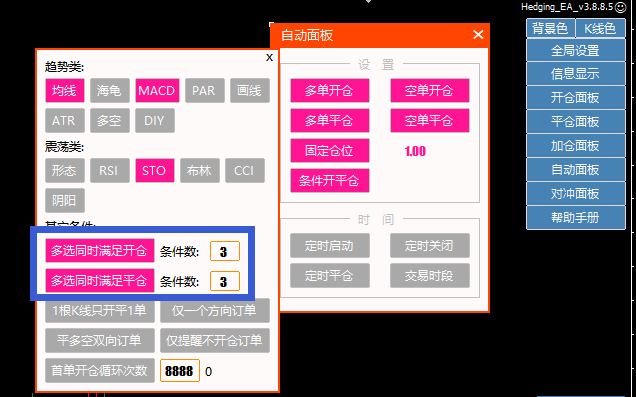The image size is (636, 397).
Task: Enable 定时平仓 timer
Action: coord(330,276)
